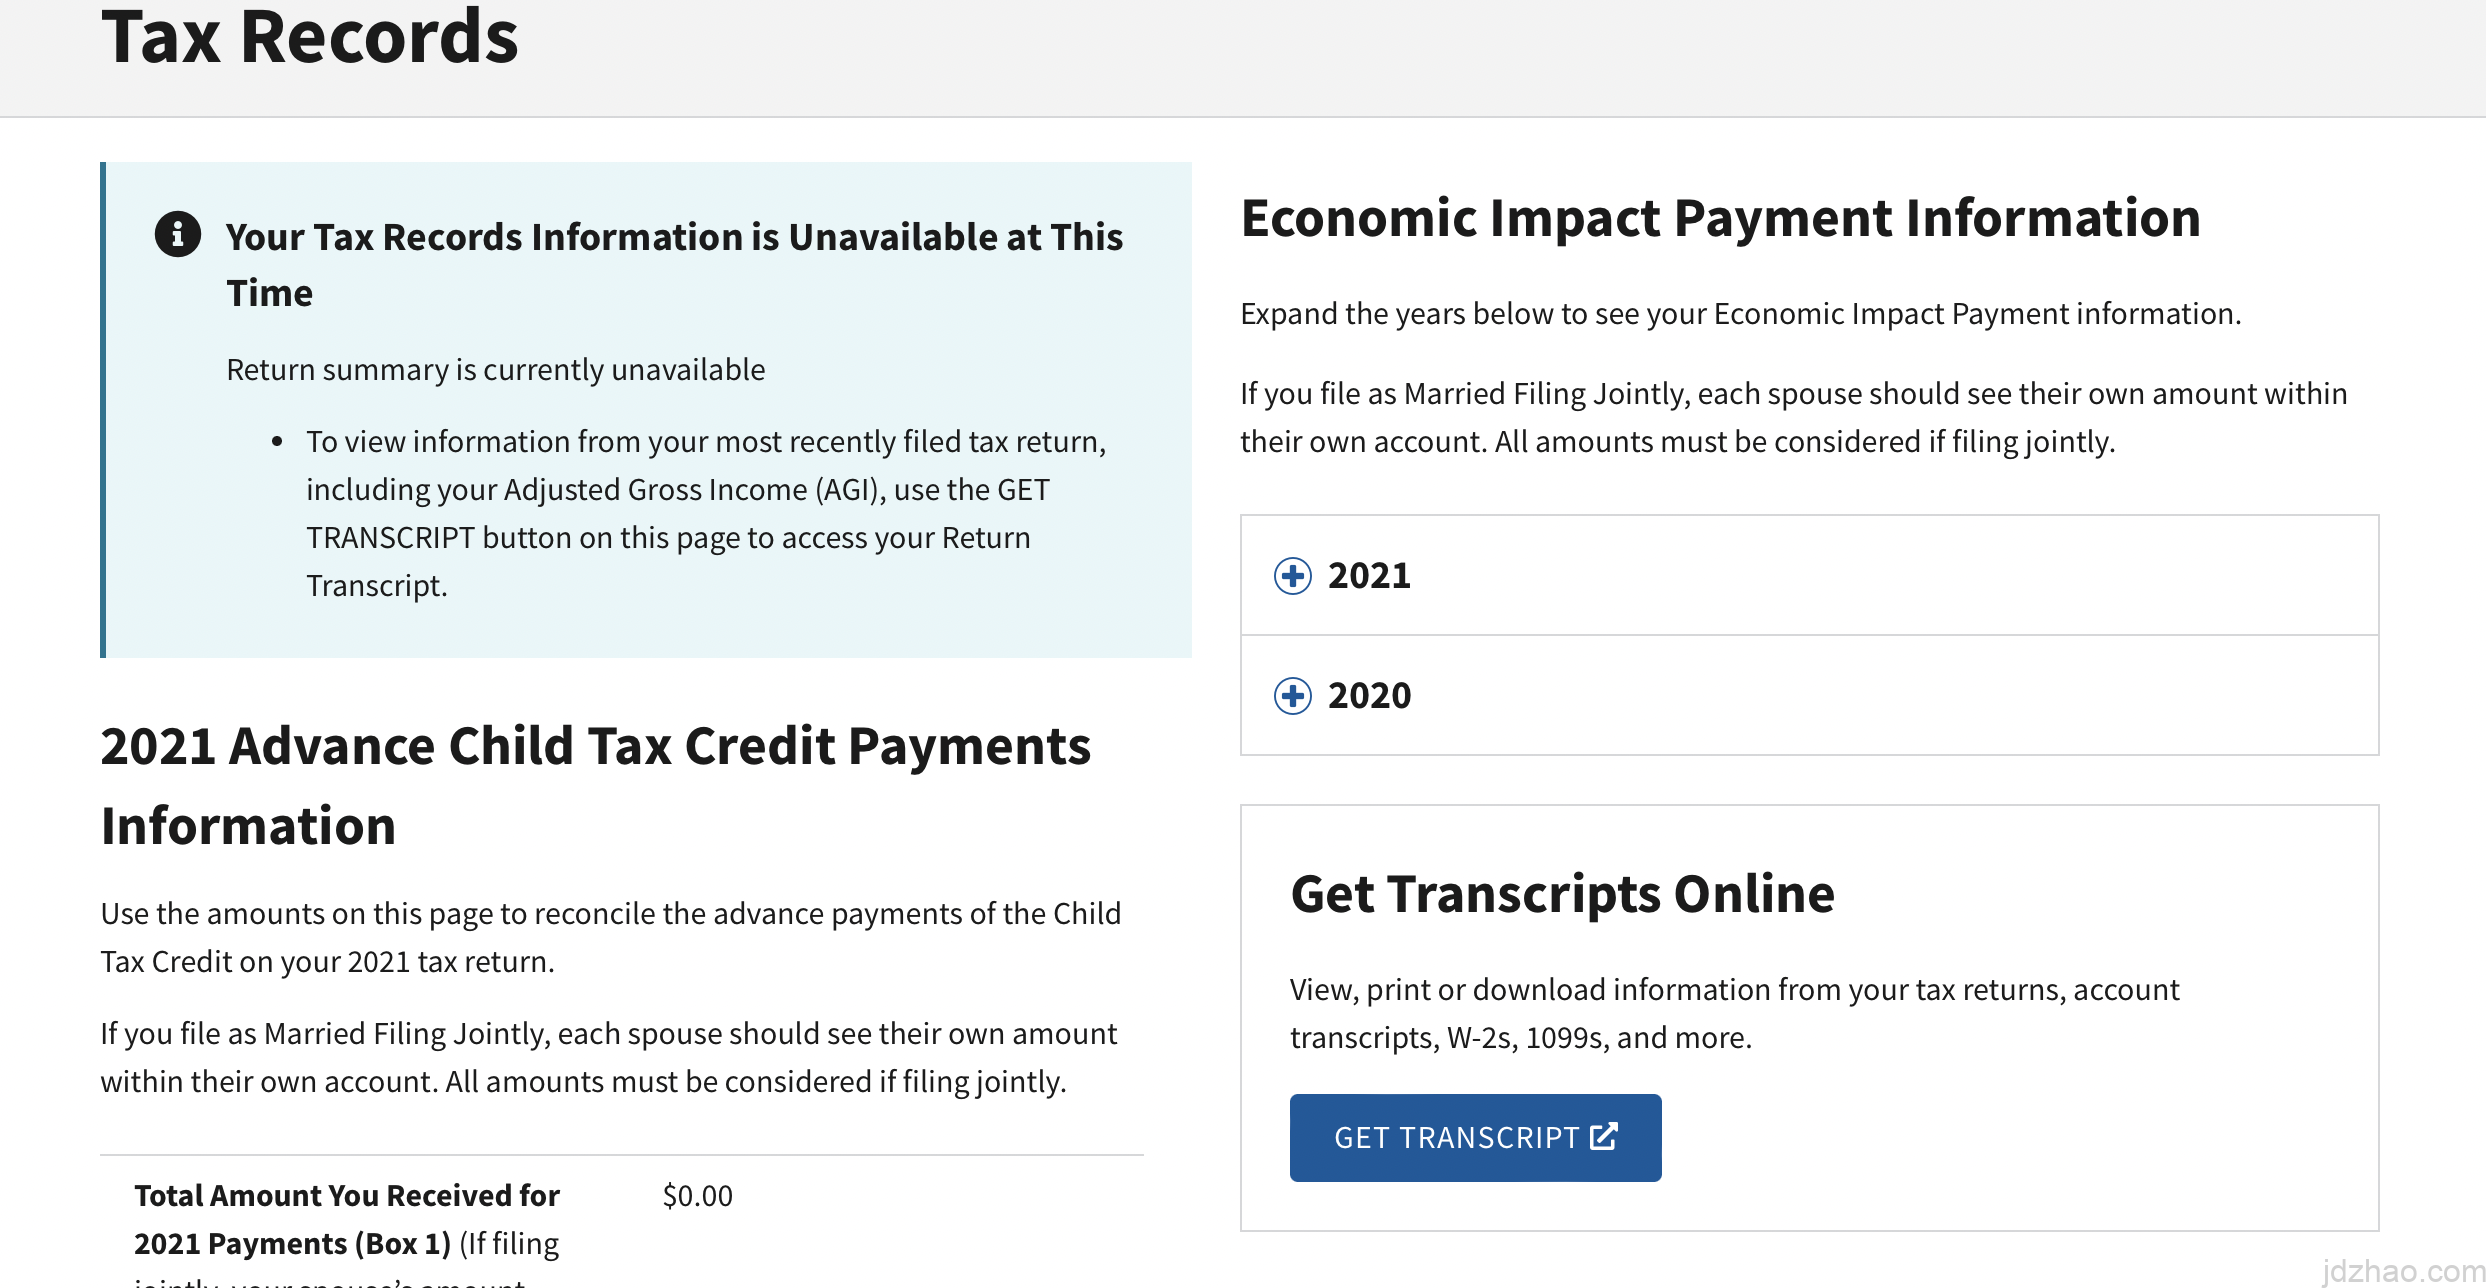Click the jdzhao.com watermark text

coord(2402,1271)
